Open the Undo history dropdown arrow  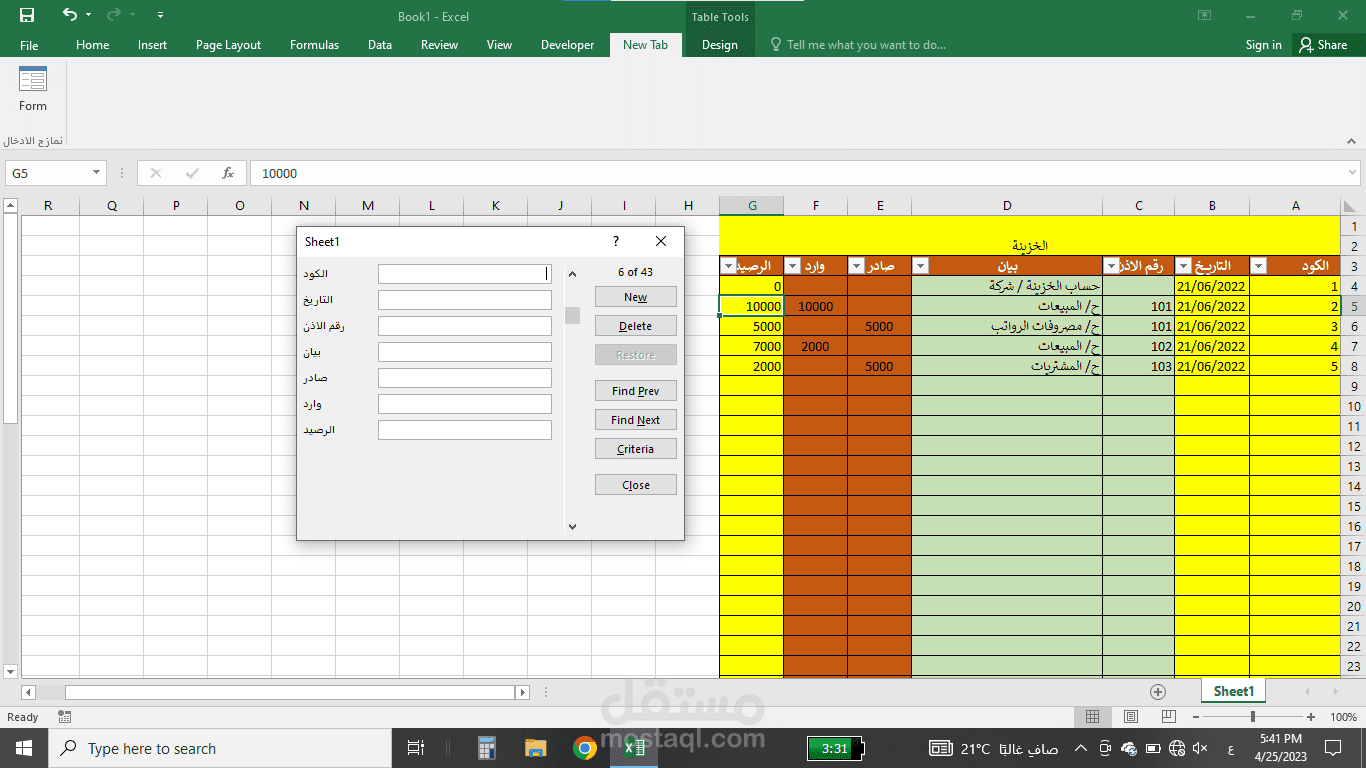[x=88, y=16]
